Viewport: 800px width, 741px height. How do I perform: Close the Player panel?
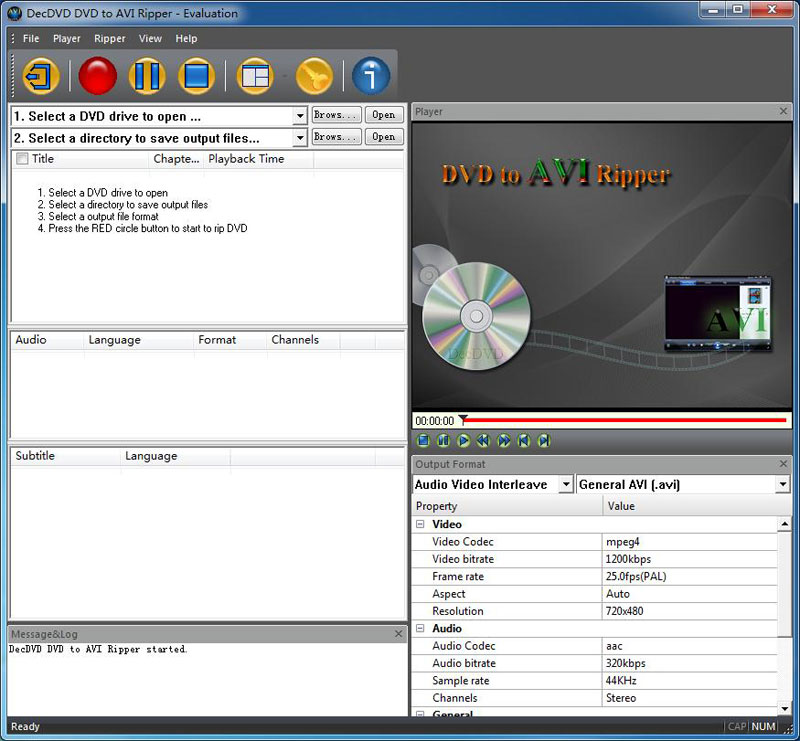click(784, 111)
